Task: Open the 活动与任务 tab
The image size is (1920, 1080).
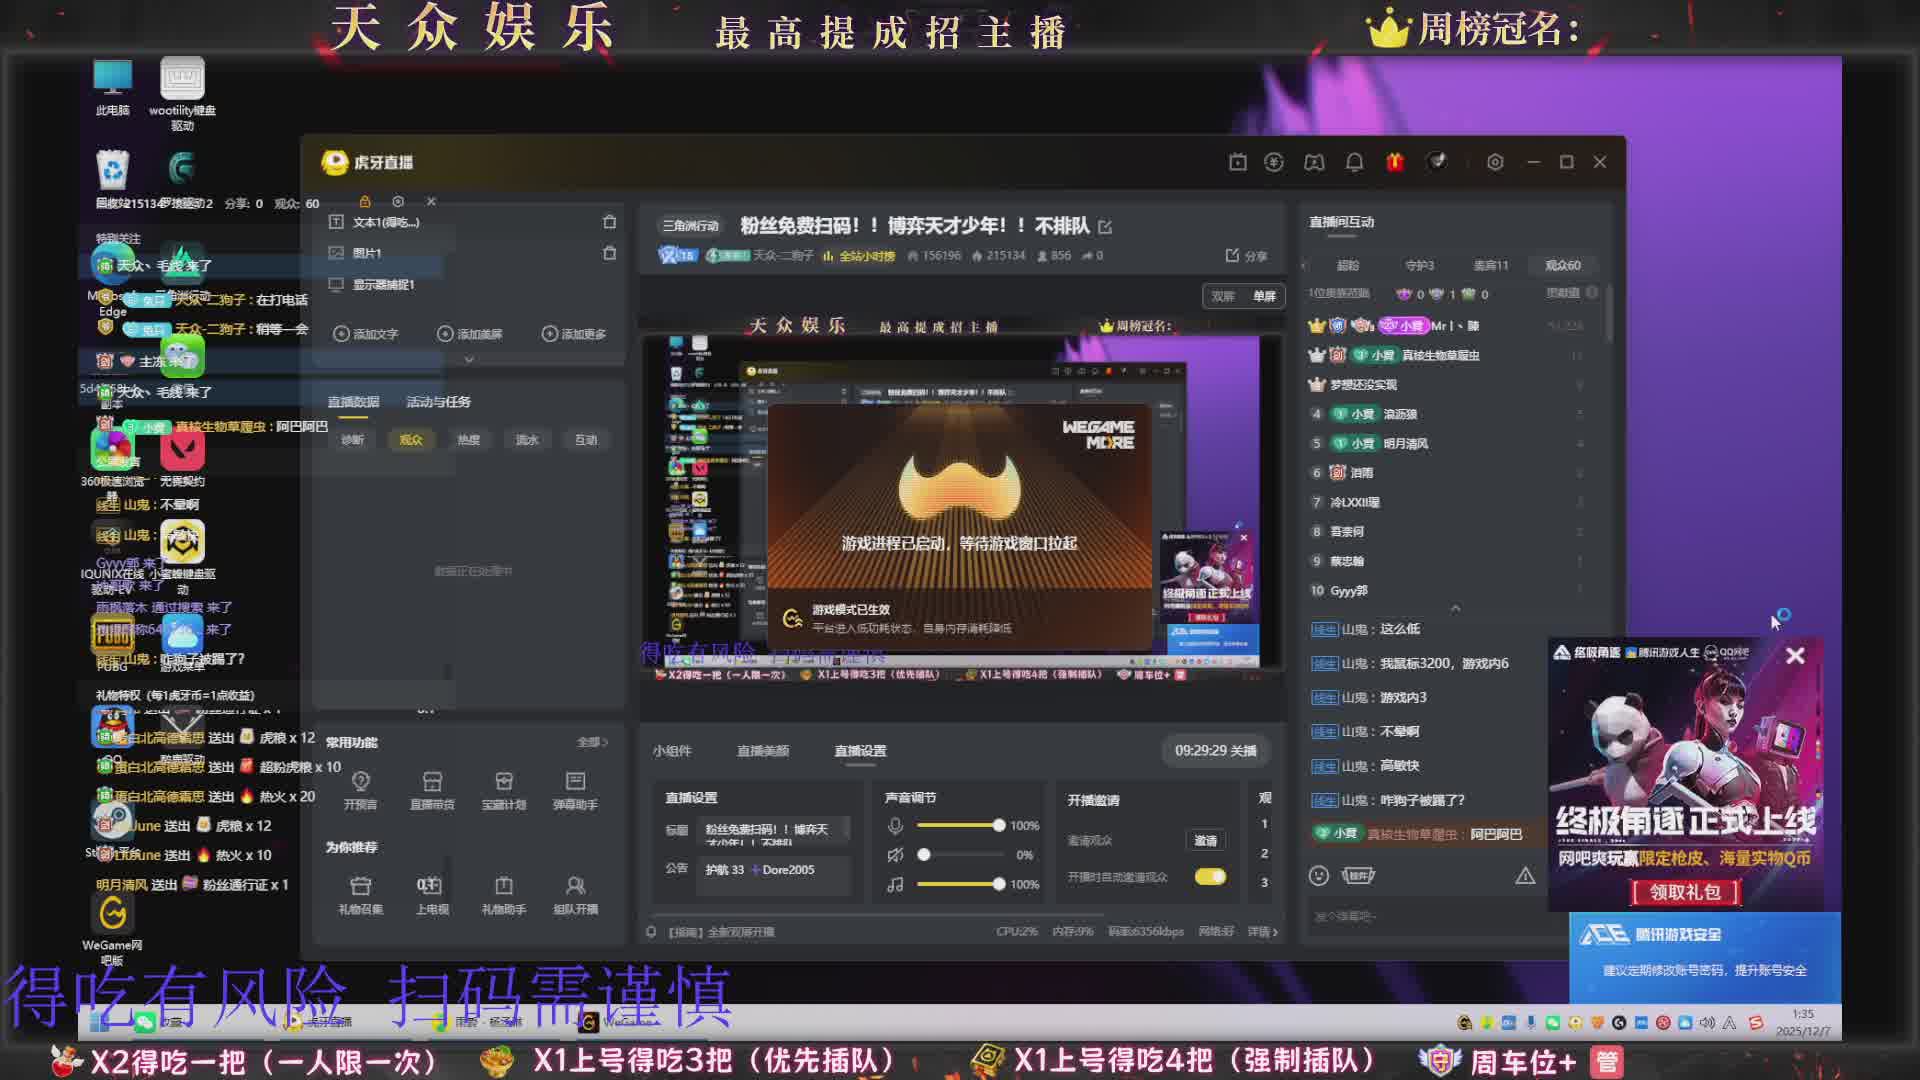Action: click(438, 402)
